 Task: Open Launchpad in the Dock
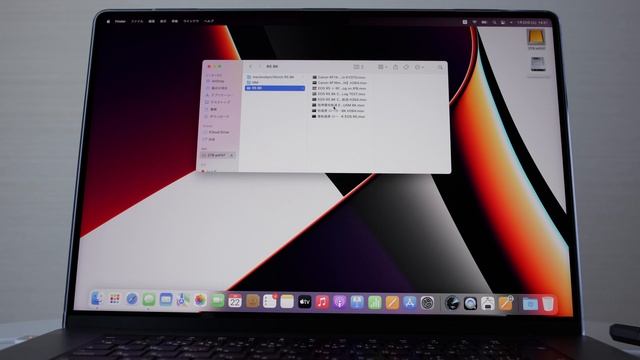tap(115, 299)
